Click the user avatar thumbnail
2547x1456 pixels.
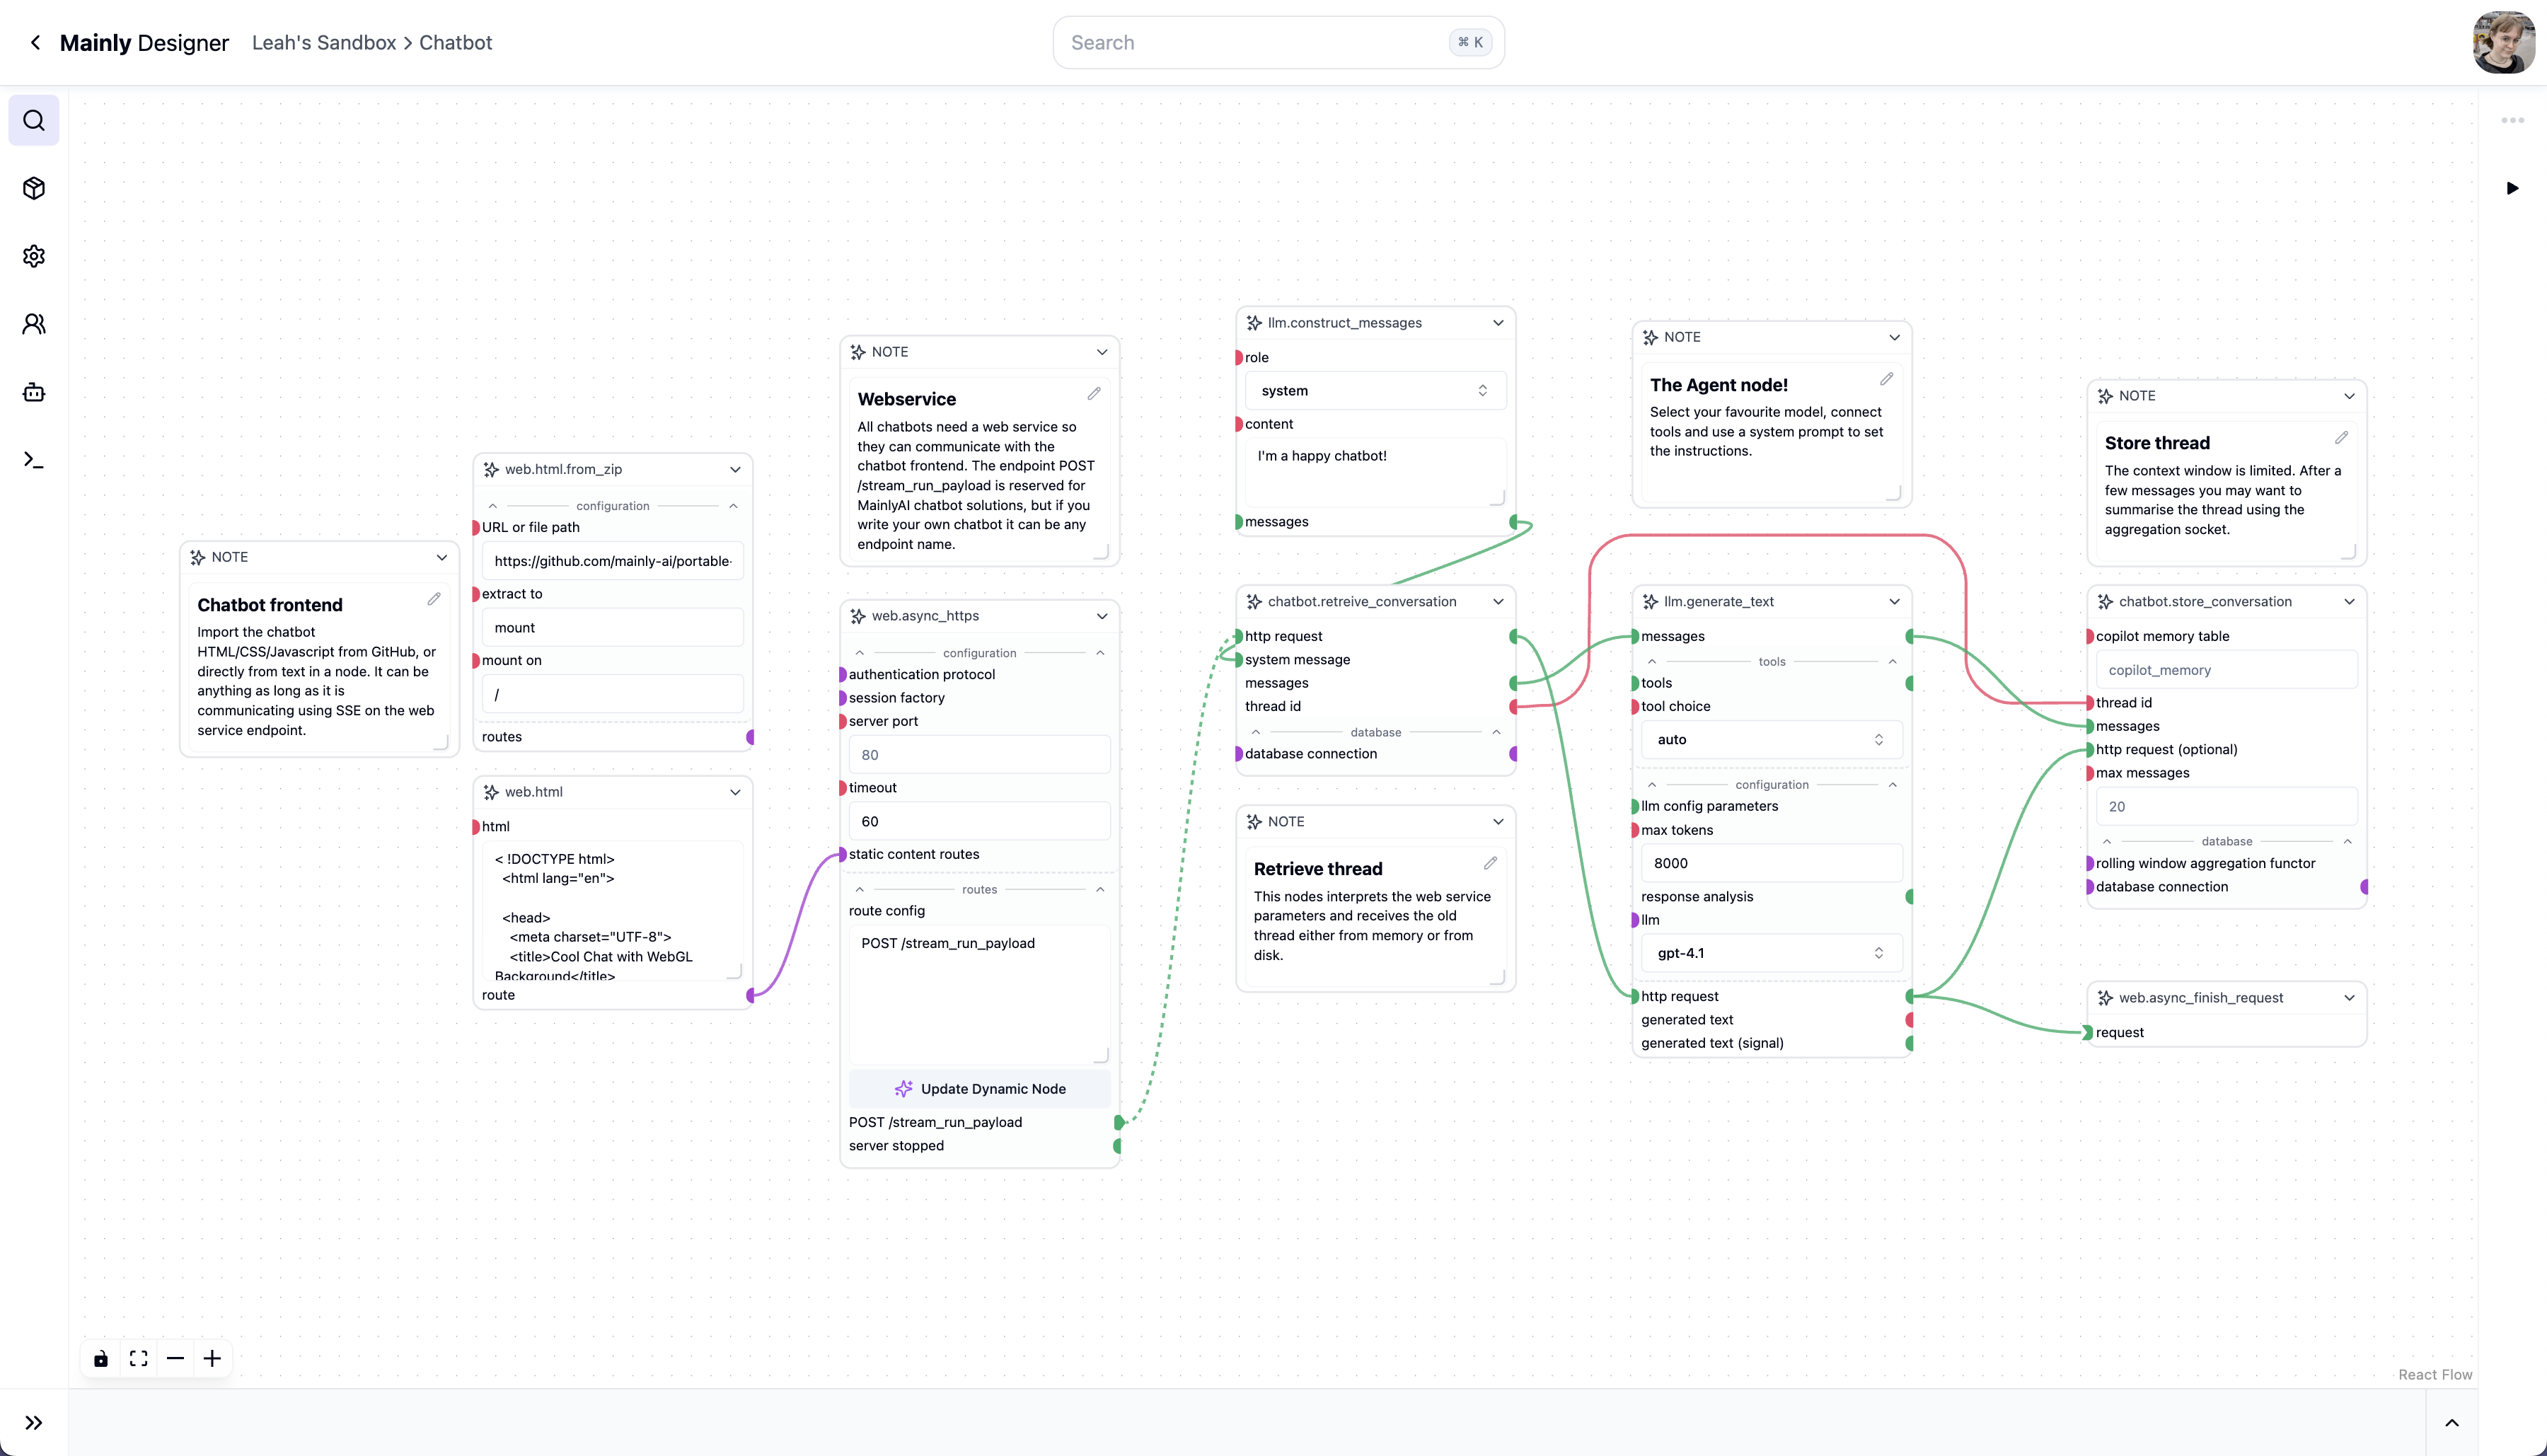2503,43
